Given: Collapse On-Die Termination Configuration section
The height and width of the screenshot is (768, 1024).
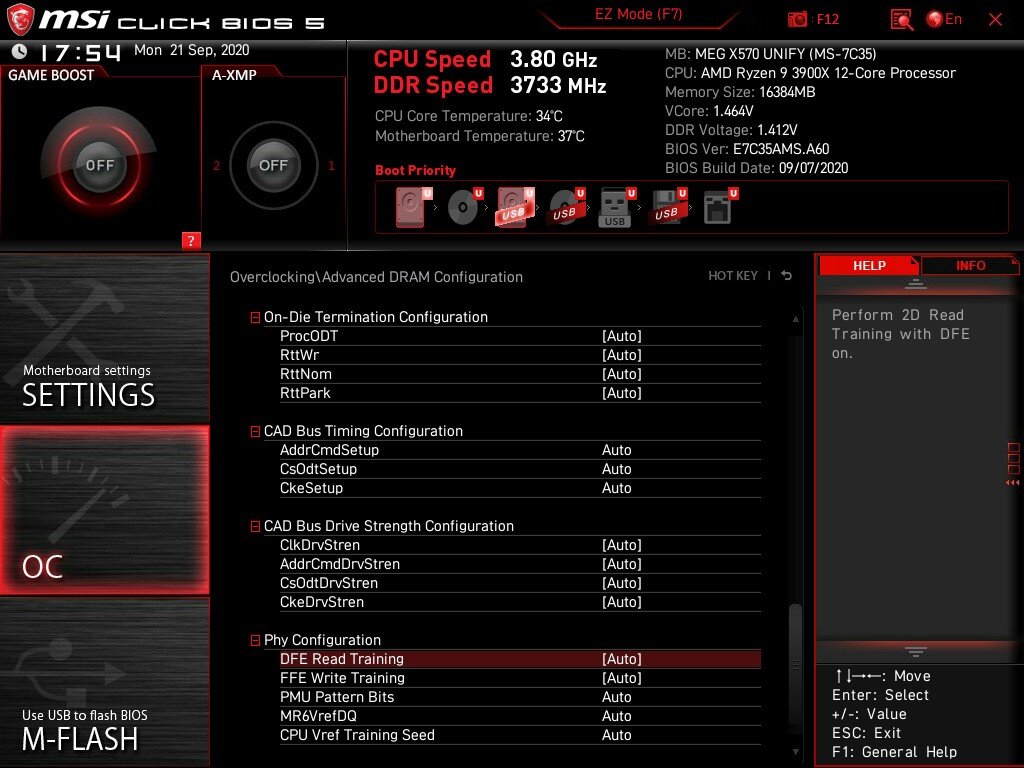Looking at the screenshot, I should (255, 317).
